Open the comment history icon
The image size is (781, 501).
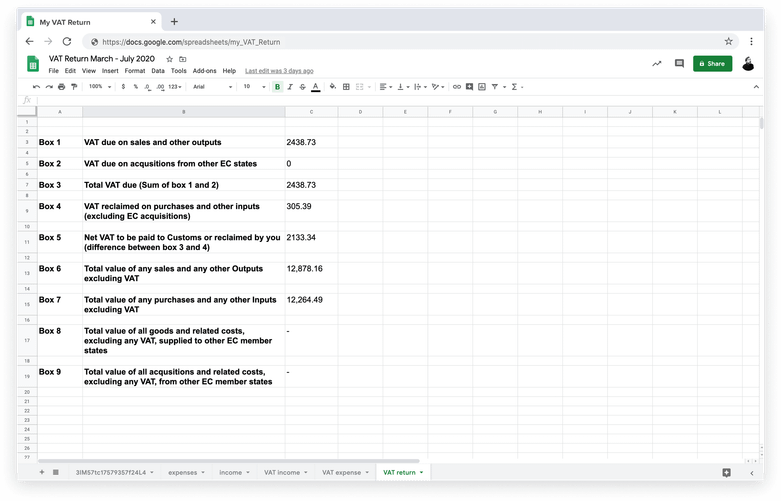click(679, 63)
